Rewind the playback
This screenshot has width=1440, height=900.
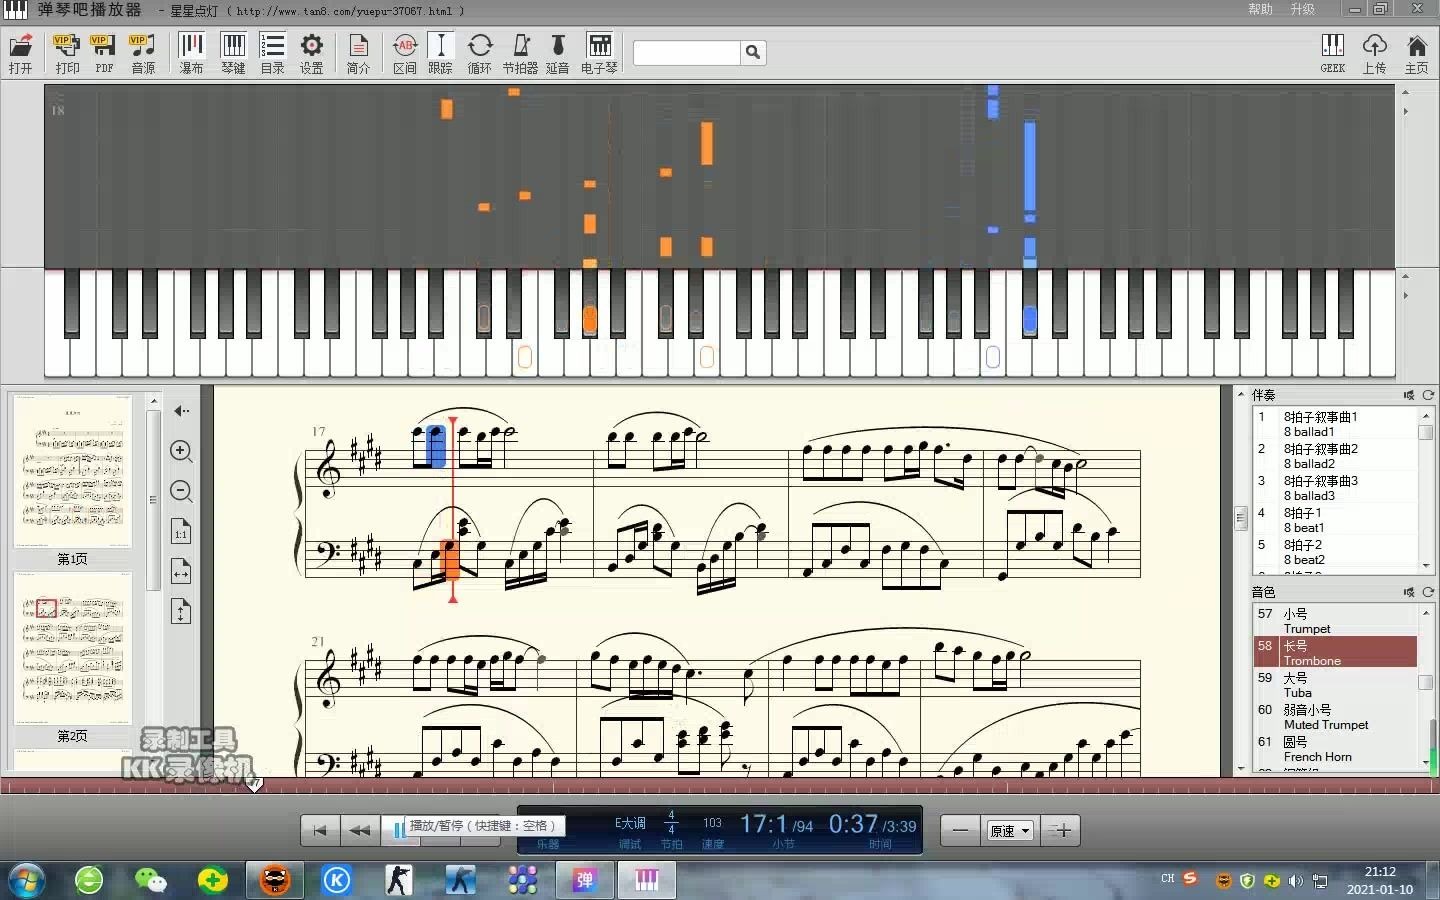(x=359, y=830)
